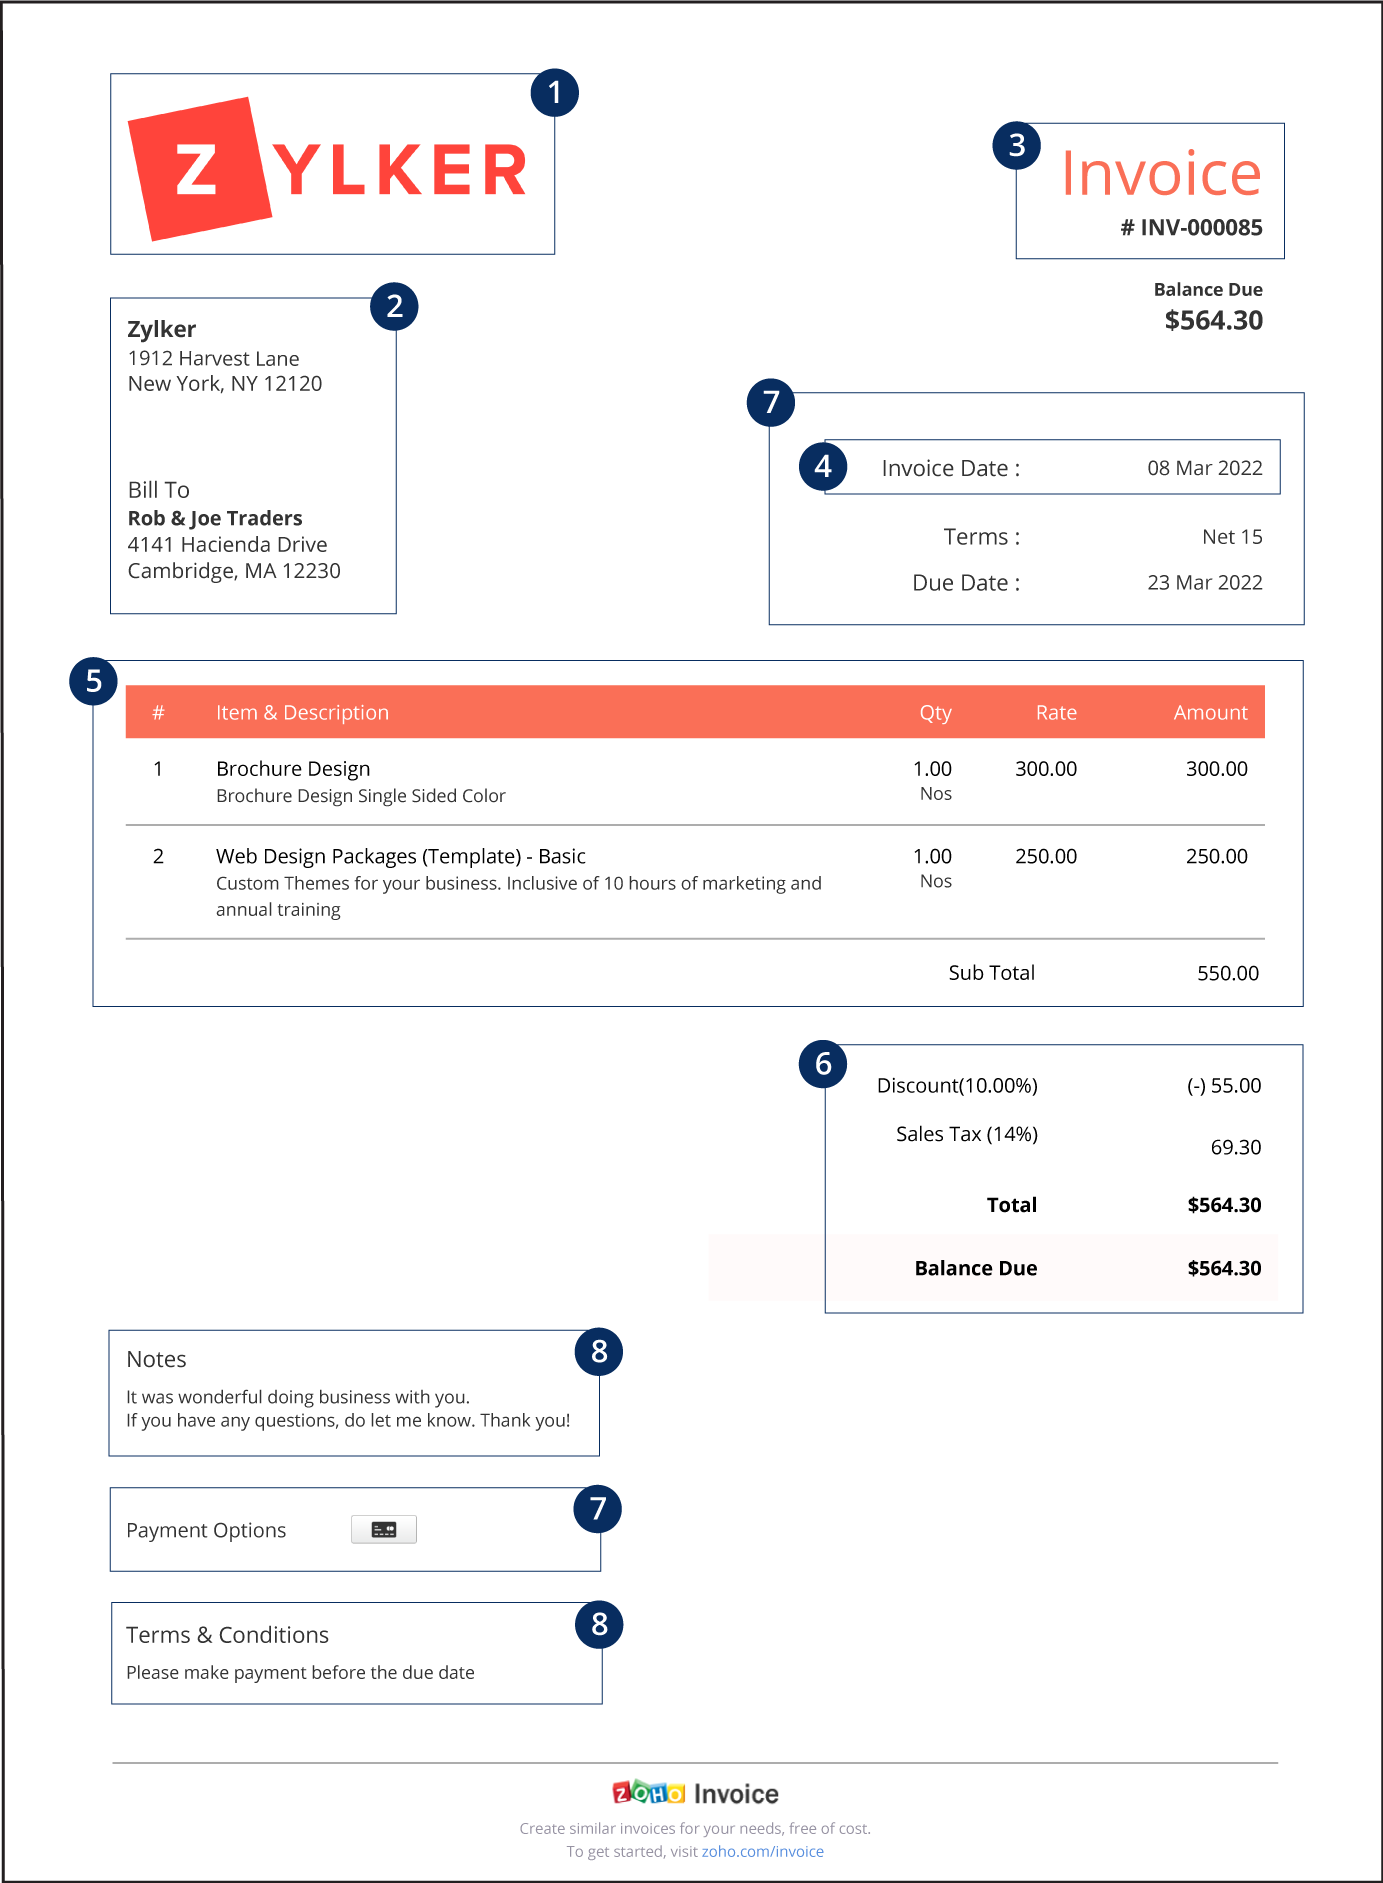
Task: Select the Brochure Design line item
Action: point(293,768)
